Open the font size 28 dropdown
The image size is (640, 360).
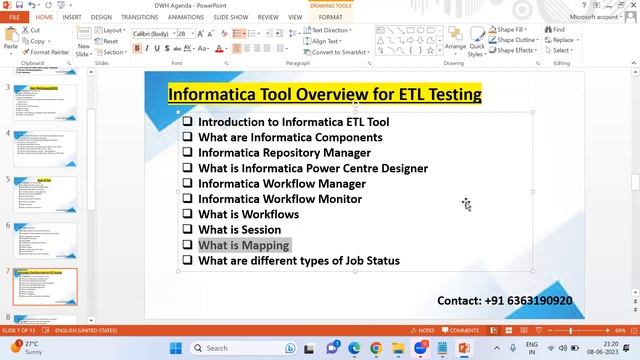[193, 34]
